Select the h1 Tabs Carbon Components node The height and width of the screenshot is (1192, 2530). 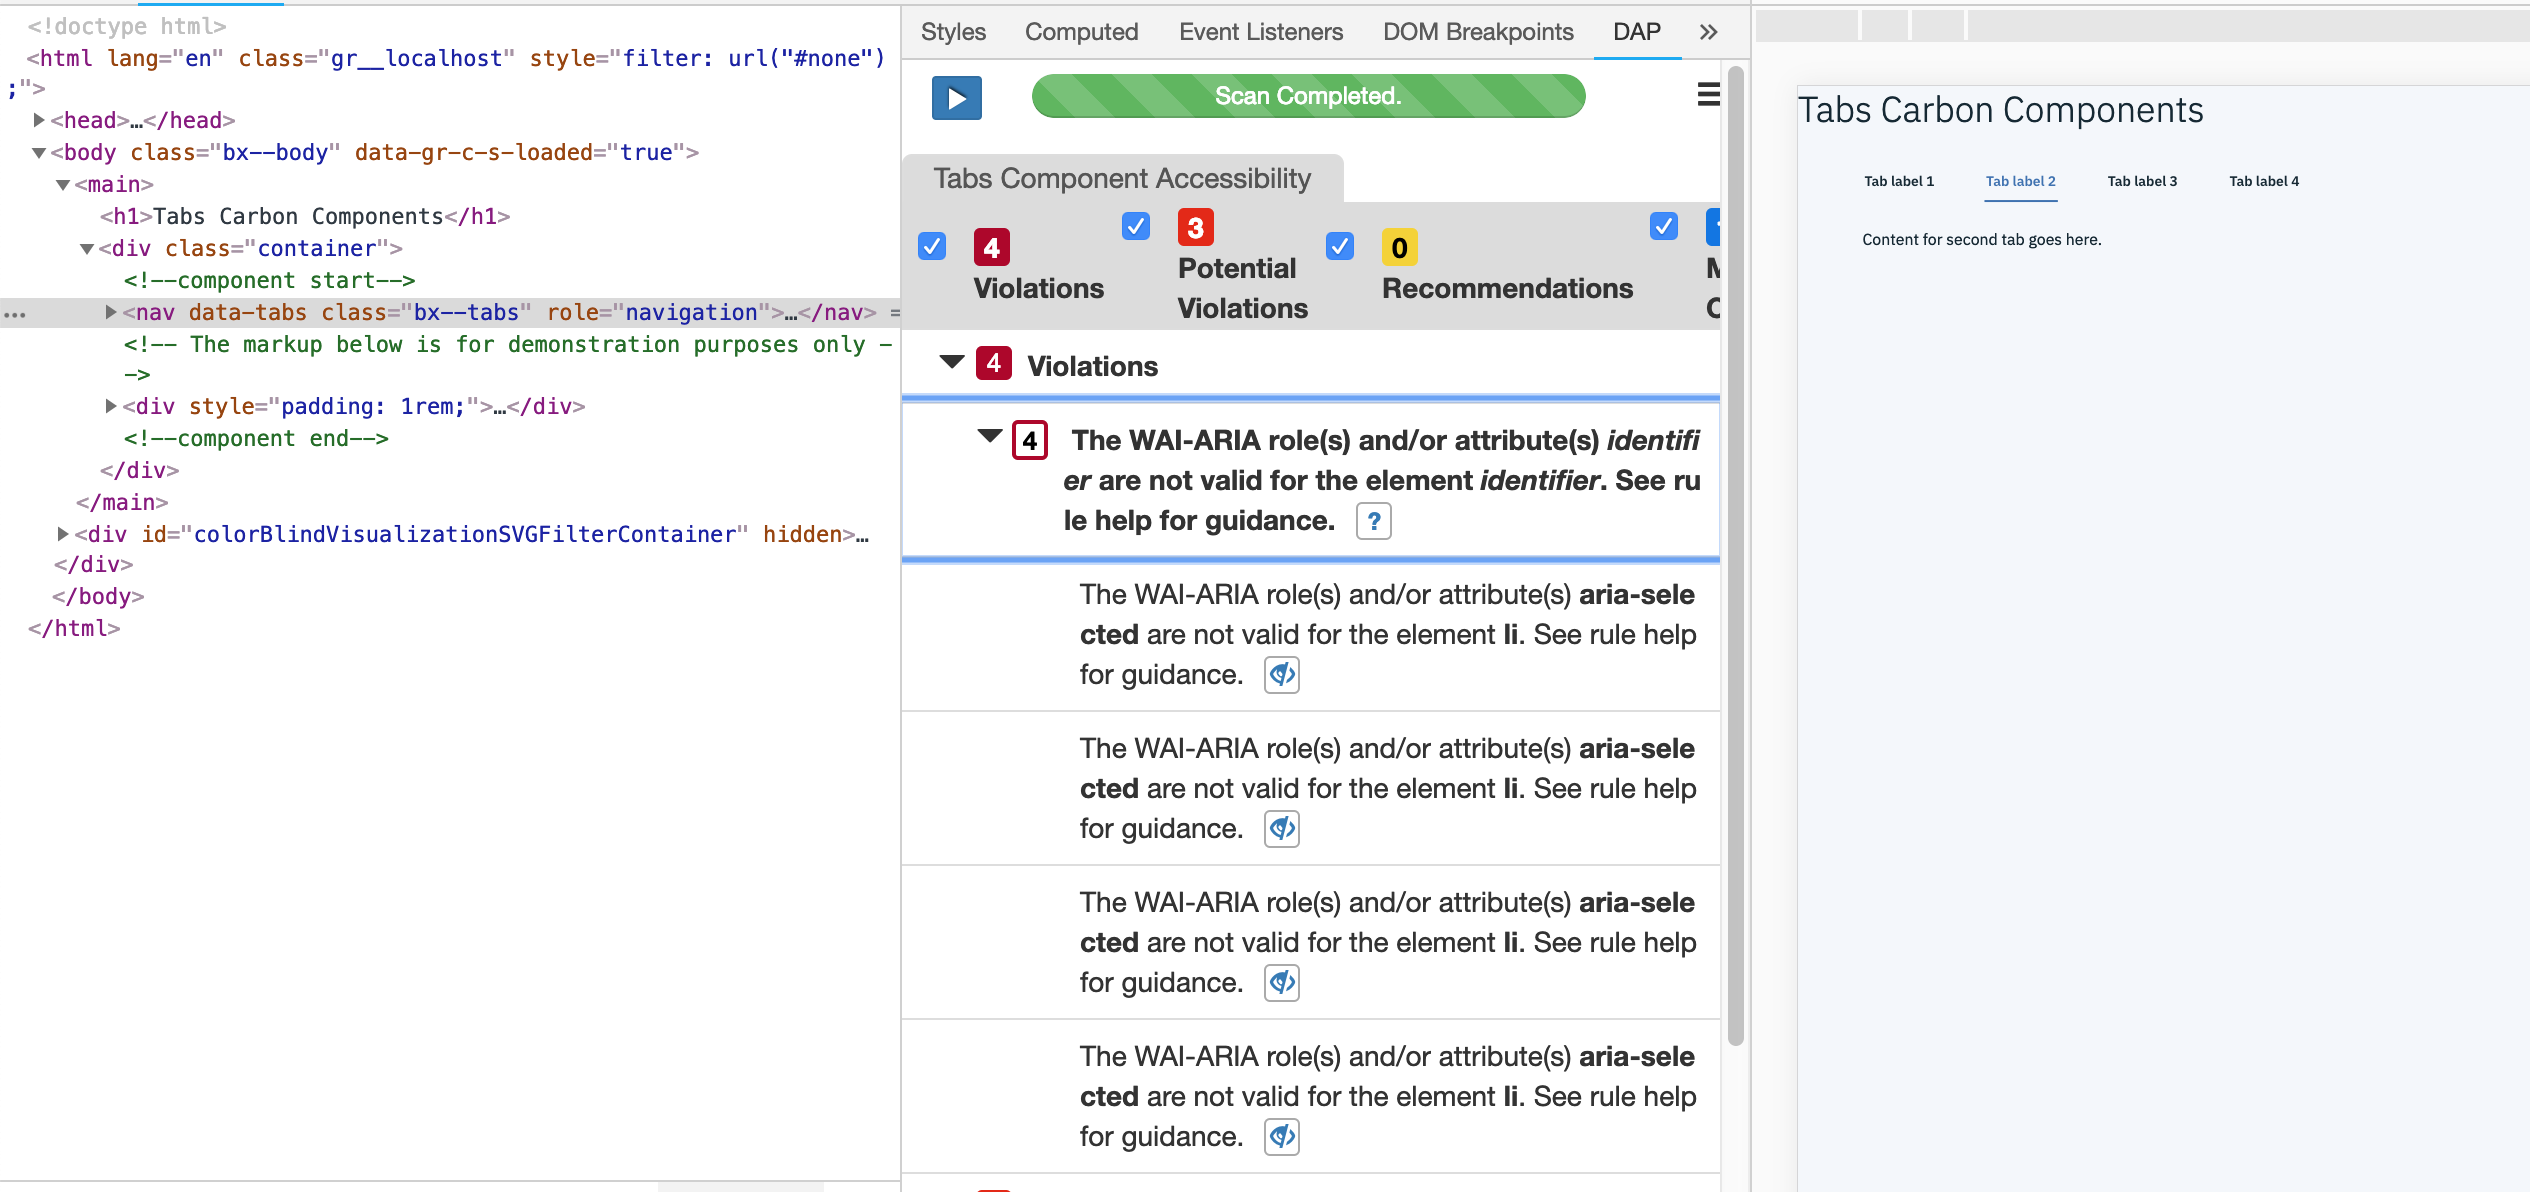[x=305, y=216]
